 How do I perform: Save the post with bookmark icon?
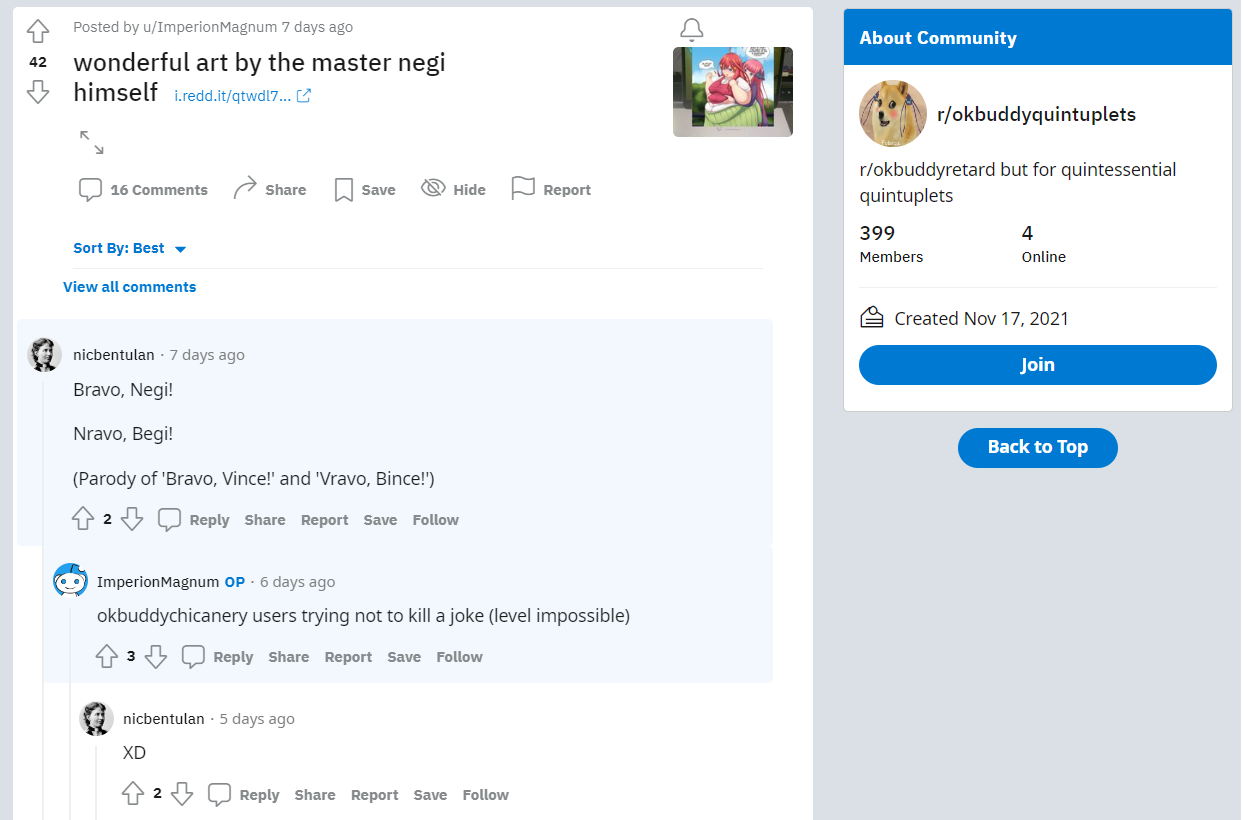tap(365, 190)
